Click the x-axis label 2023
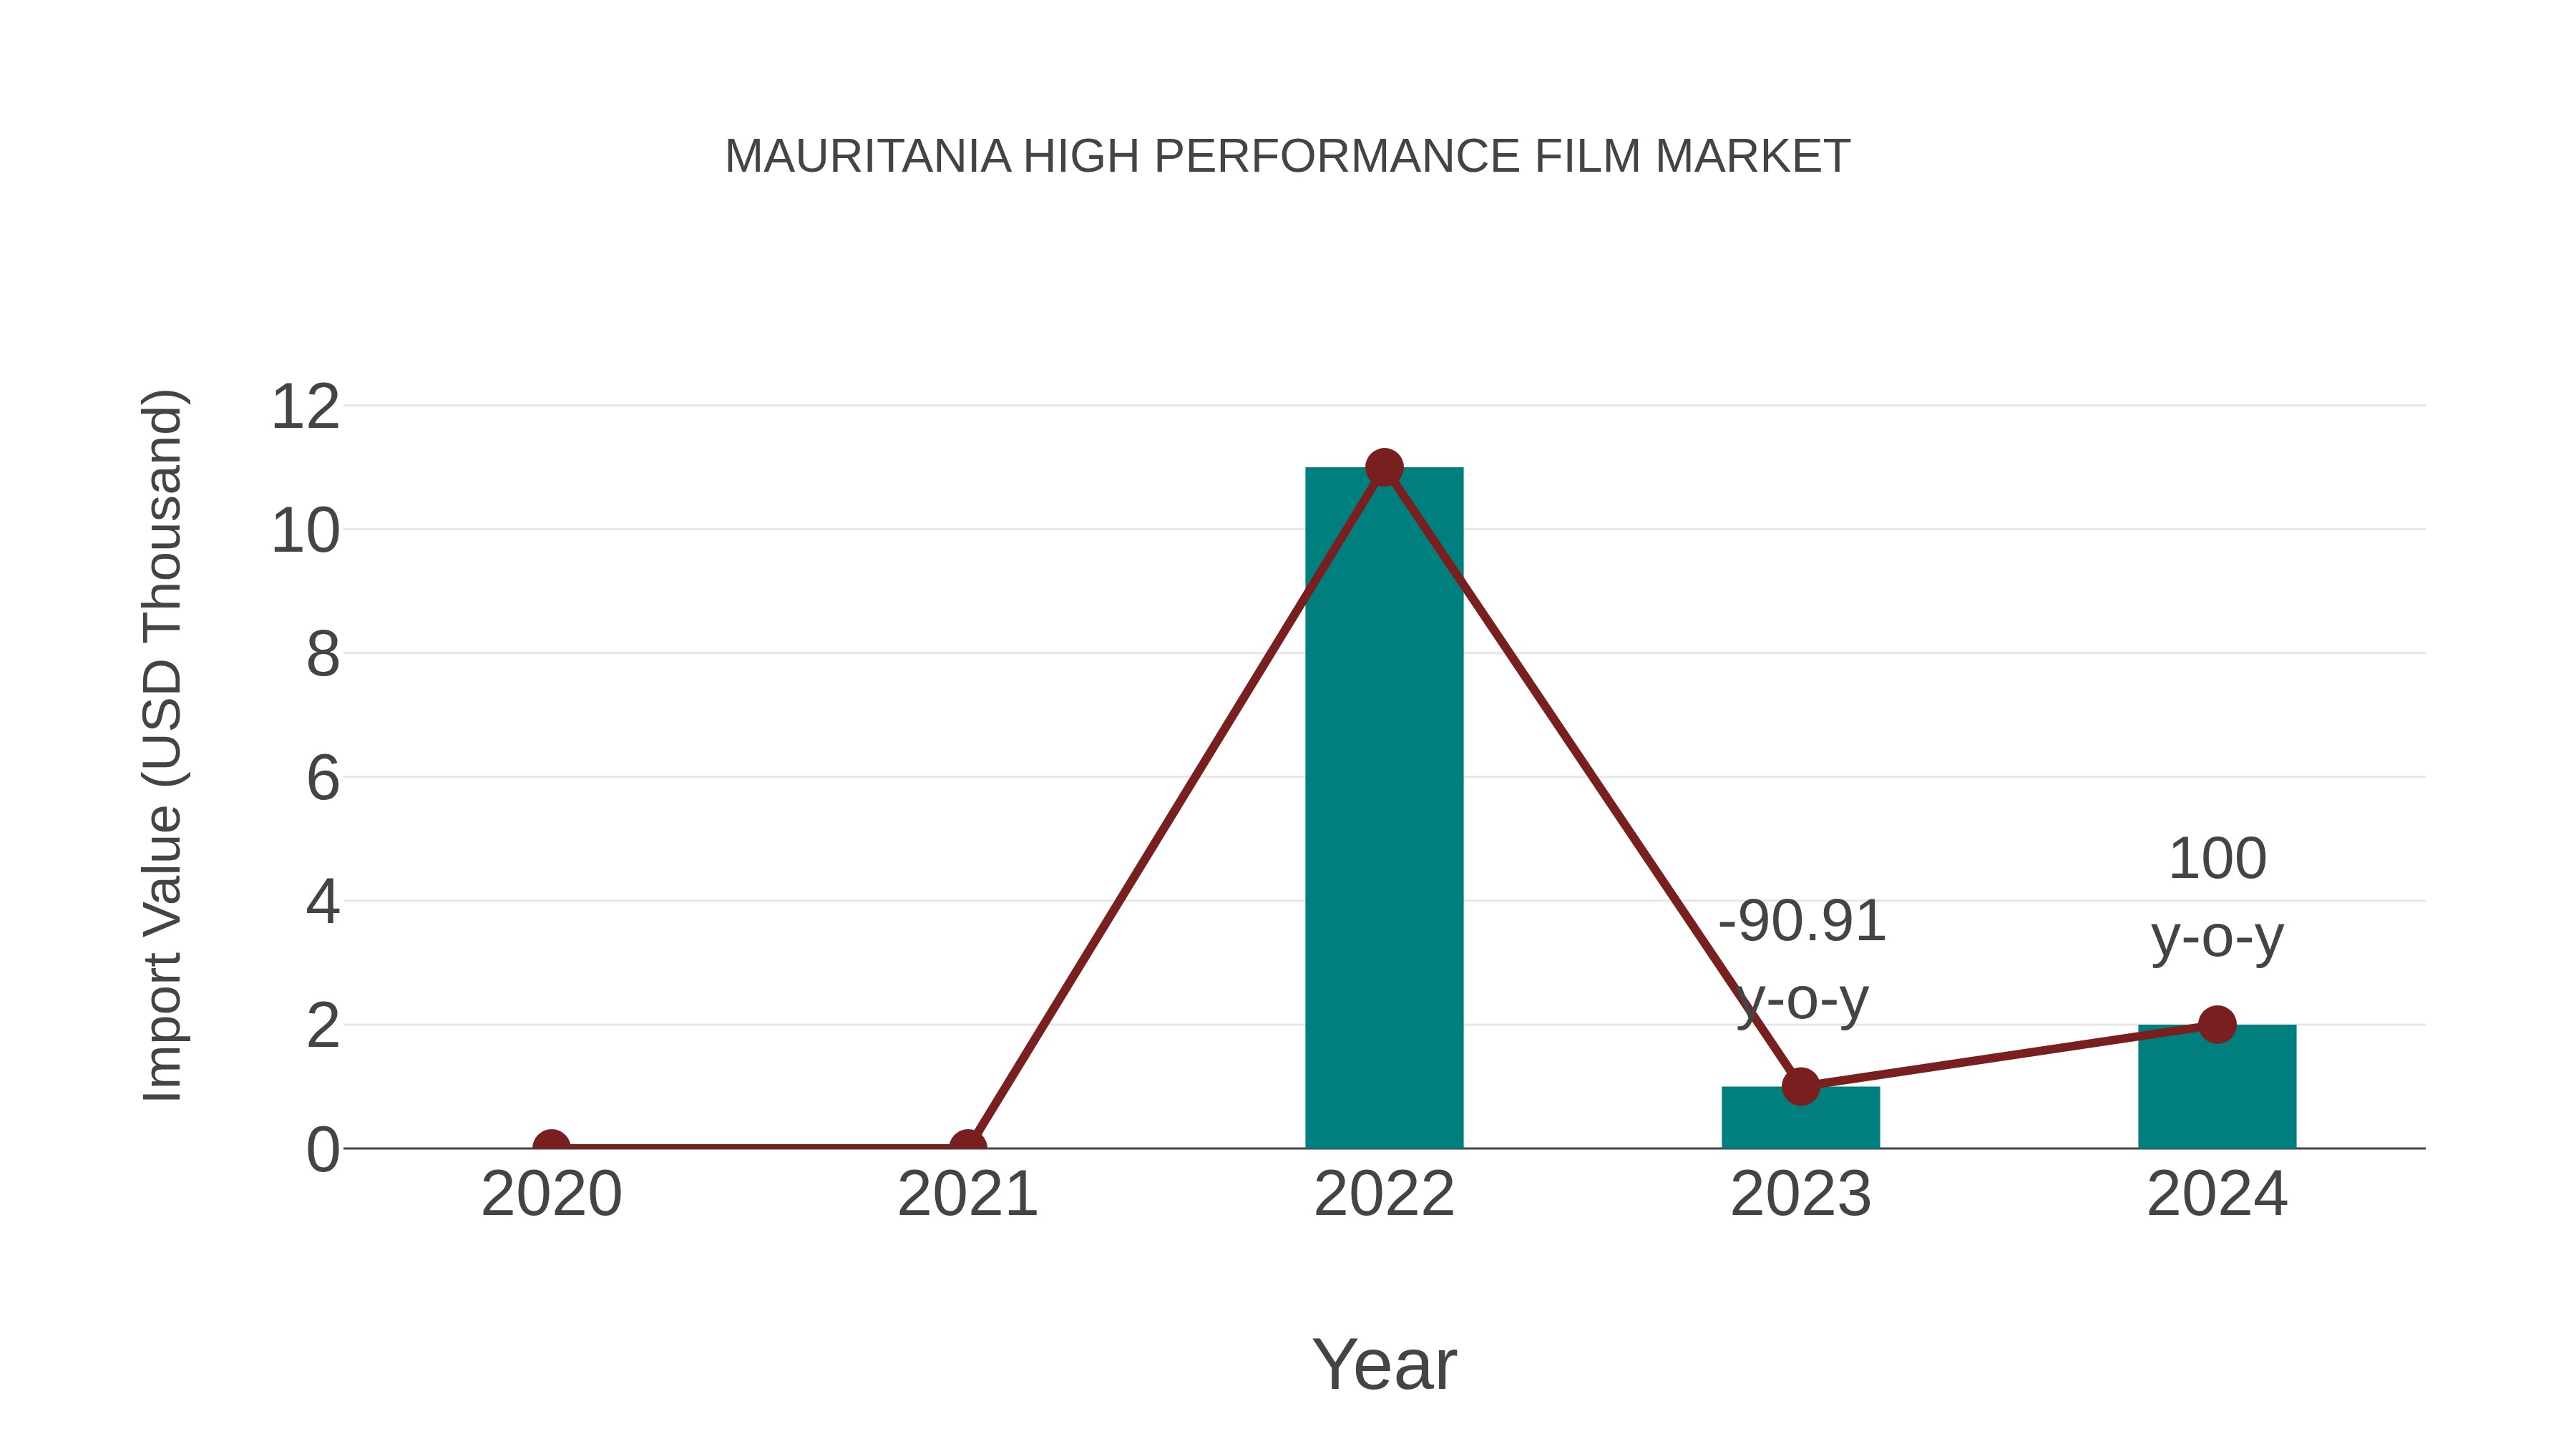The width and height of the screenshot is (2576, 1449). pos(1800,1194)
